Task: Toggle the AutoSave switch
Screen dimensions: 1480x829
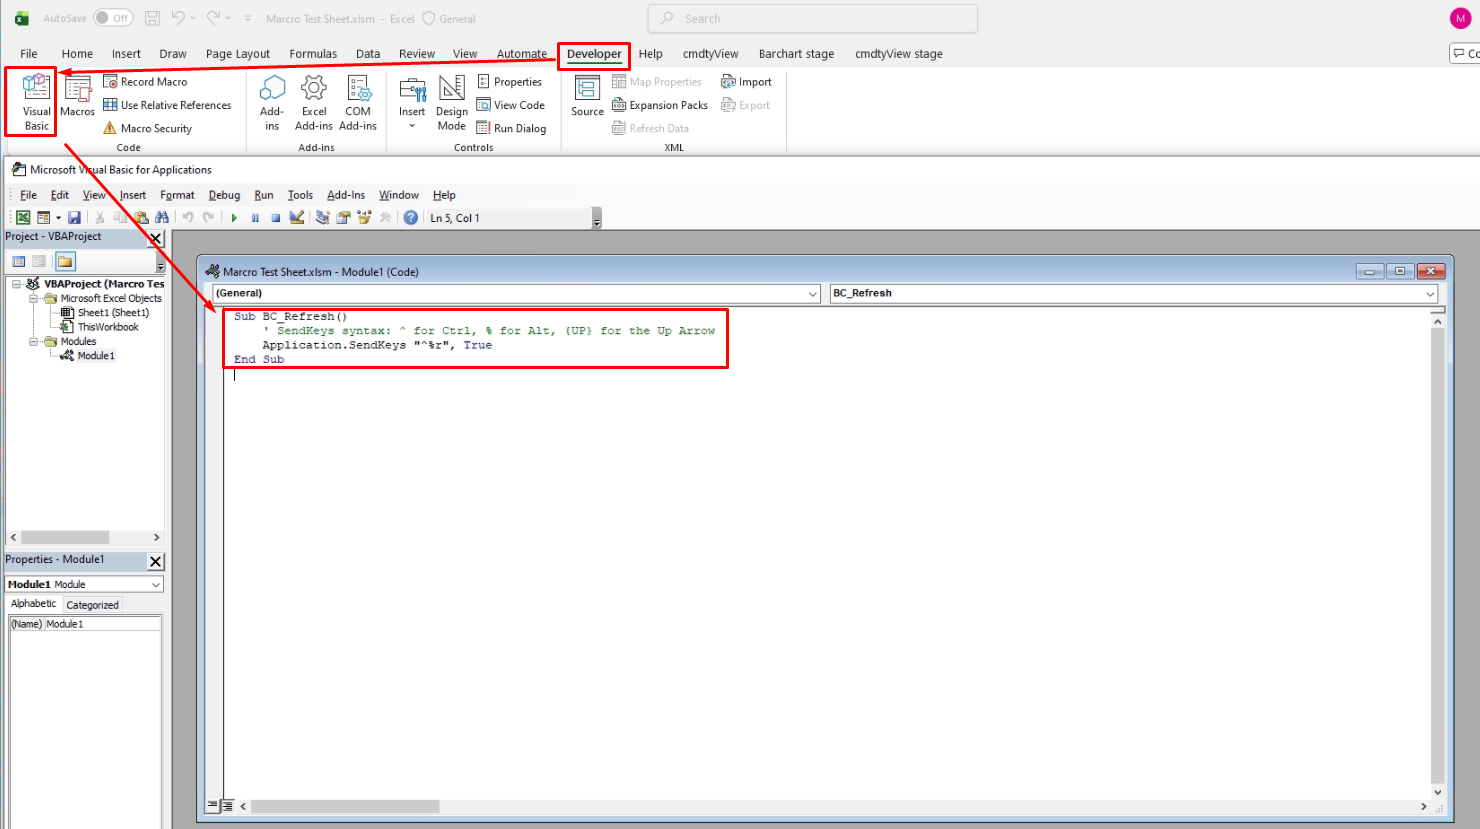Action: point(113,18)
